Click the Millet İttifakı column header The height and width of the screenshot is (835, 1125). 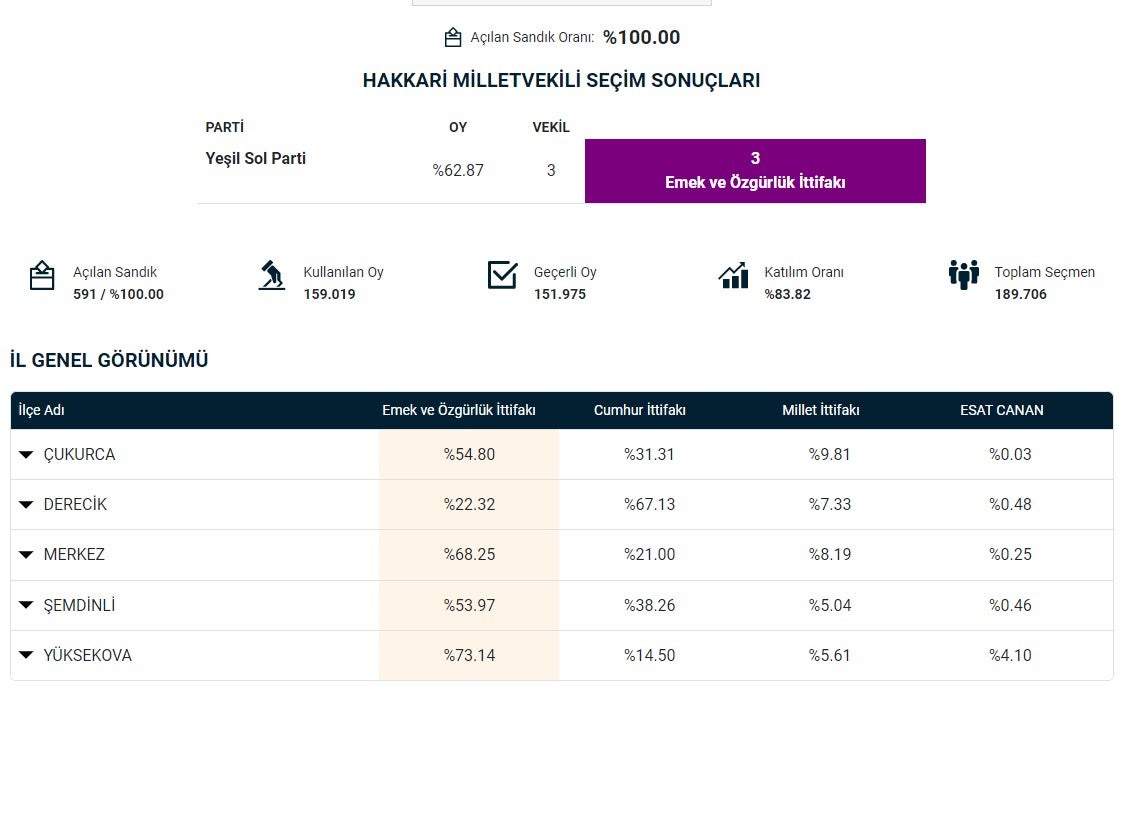pyautogui.click(x=820, y=410)
